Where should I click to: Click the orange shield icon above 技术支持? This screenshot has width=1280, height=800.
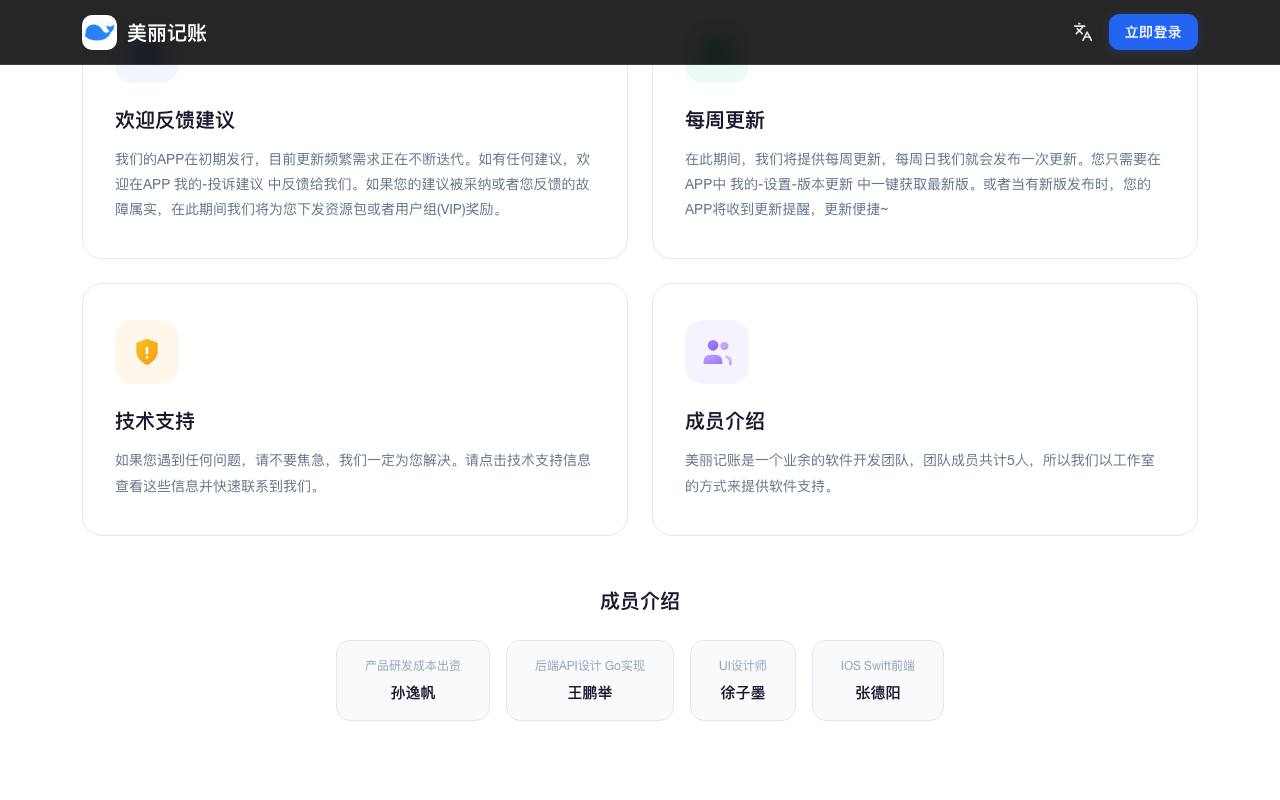pyautogui.click(x=147, y=352)
